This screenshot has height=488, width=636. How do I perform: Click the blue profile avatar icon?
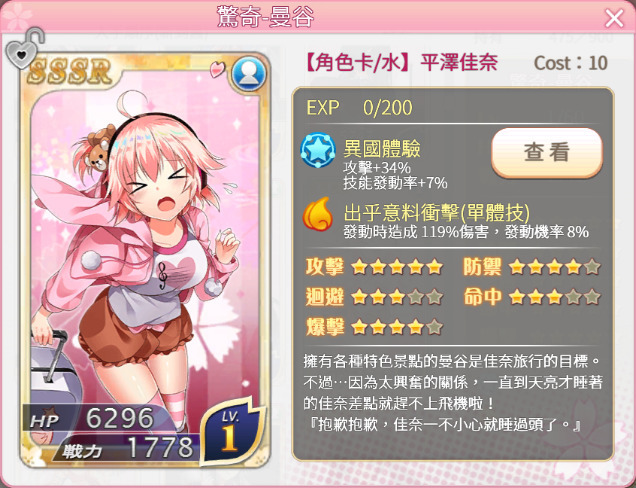point(249,74)
